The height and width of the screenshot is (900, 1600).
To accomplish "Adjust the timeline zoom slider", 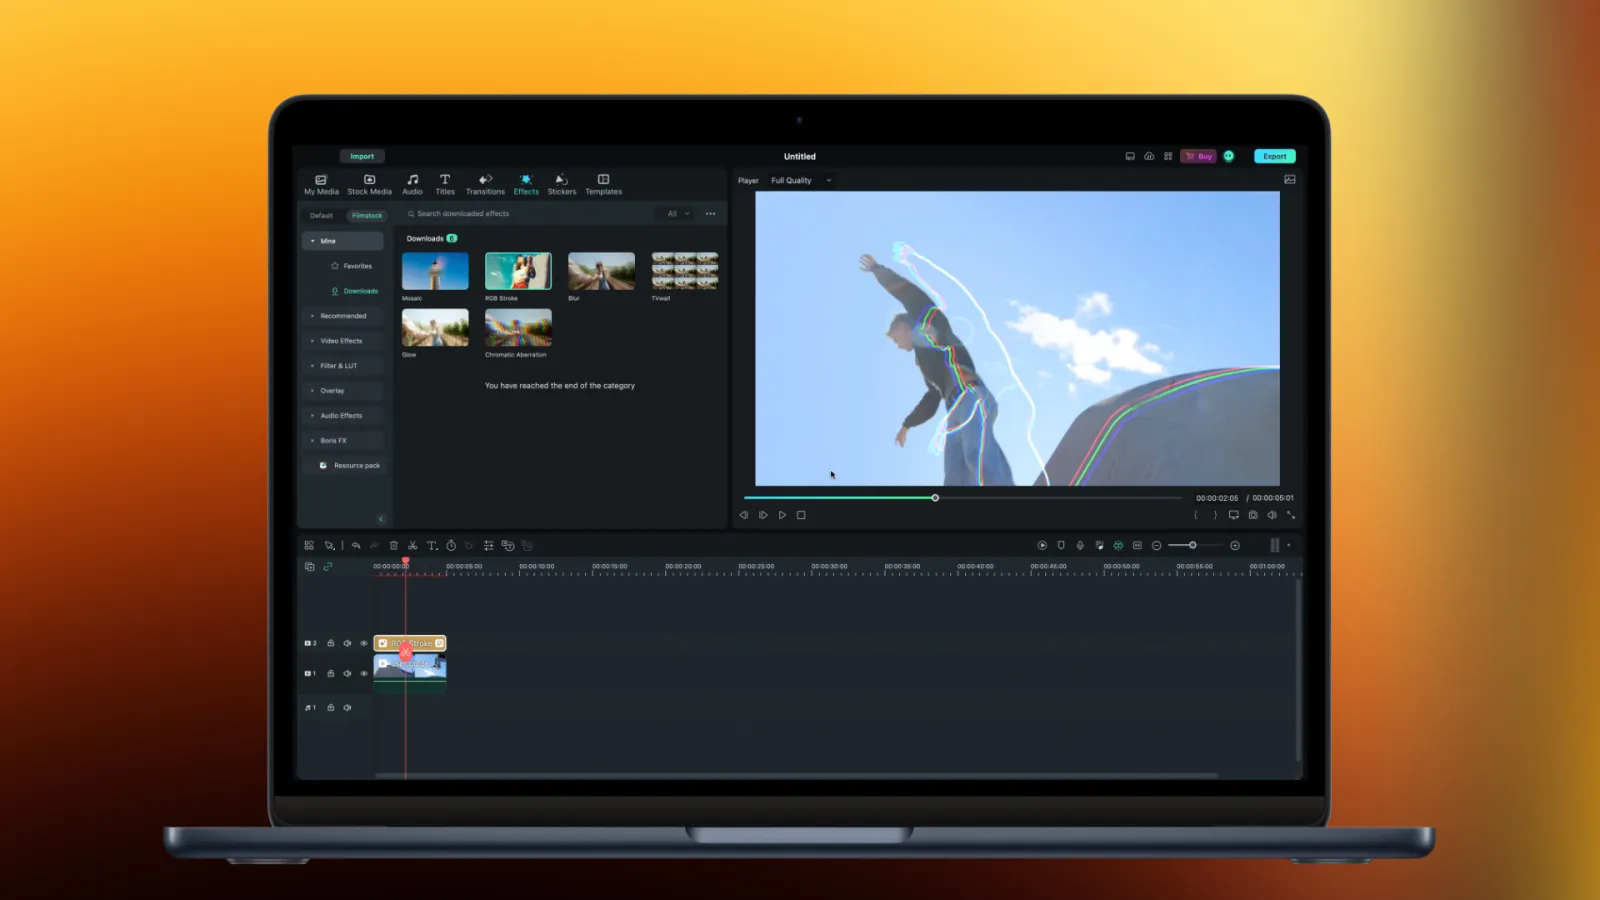I will coord(1192,546).
